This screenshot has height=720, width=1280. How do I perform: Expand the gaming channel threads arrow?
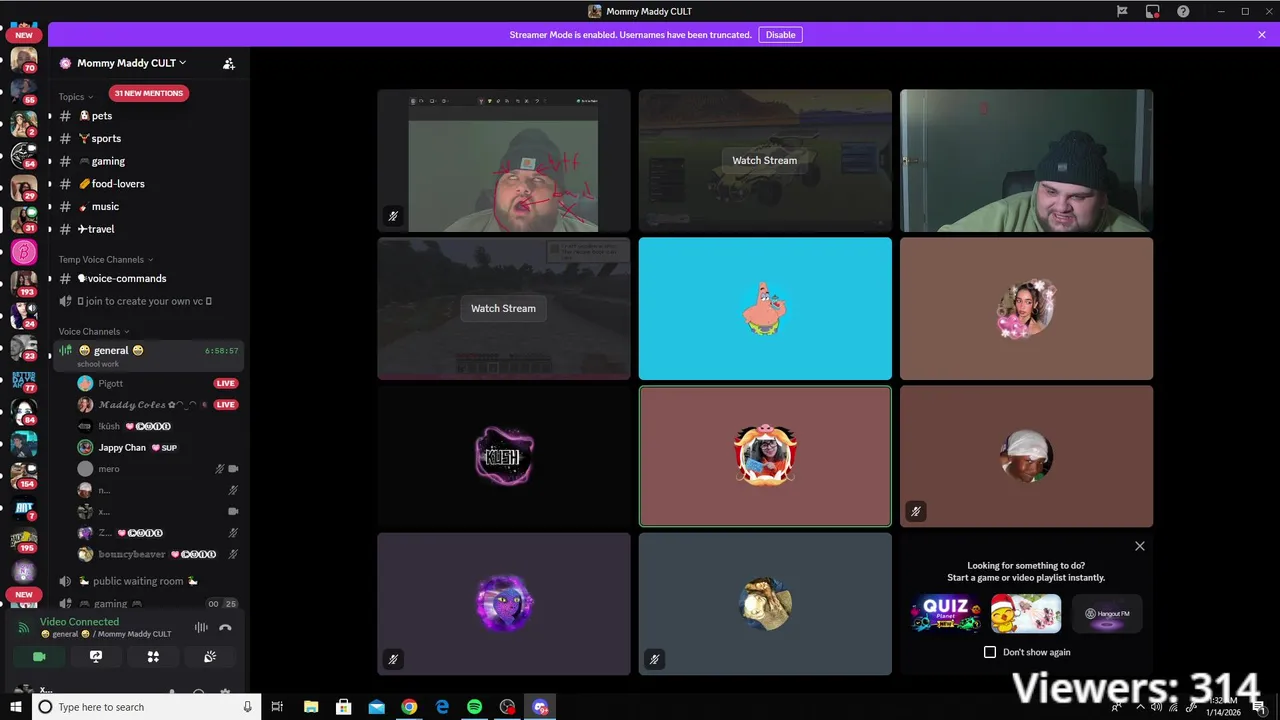pos(50,161)
